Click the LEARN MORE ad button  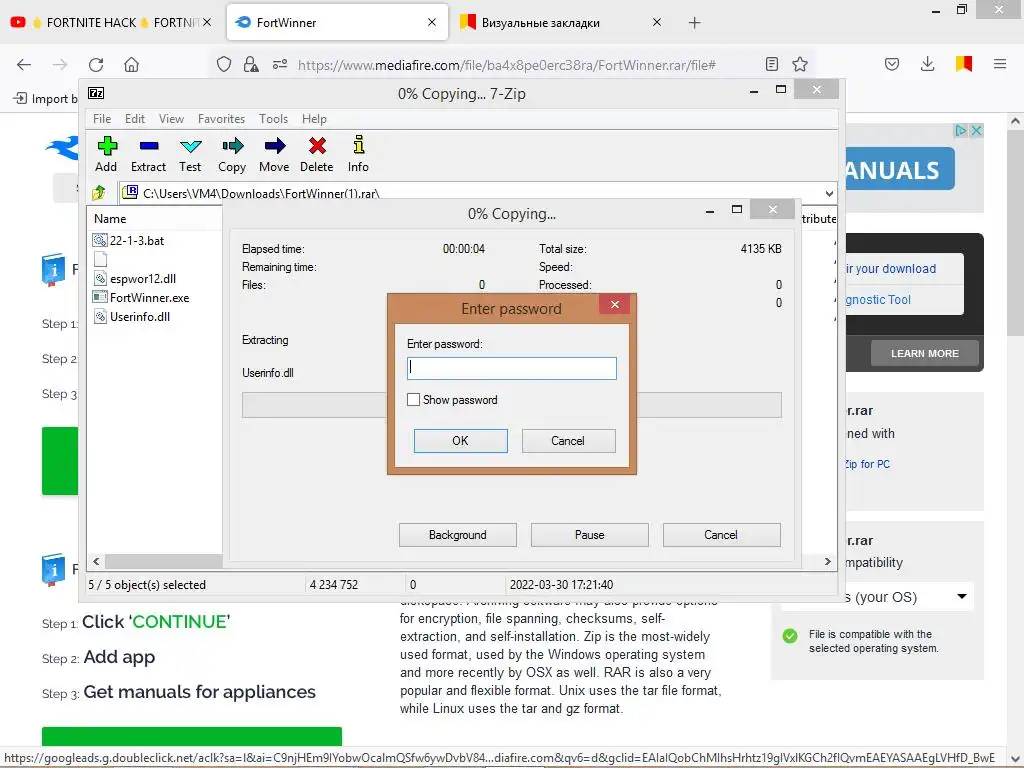pos(925,353)
